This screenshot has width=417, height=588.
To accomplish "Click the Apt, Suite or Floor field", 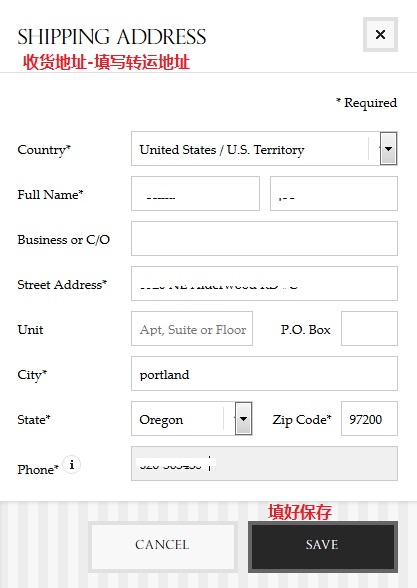I will [192, 328].
